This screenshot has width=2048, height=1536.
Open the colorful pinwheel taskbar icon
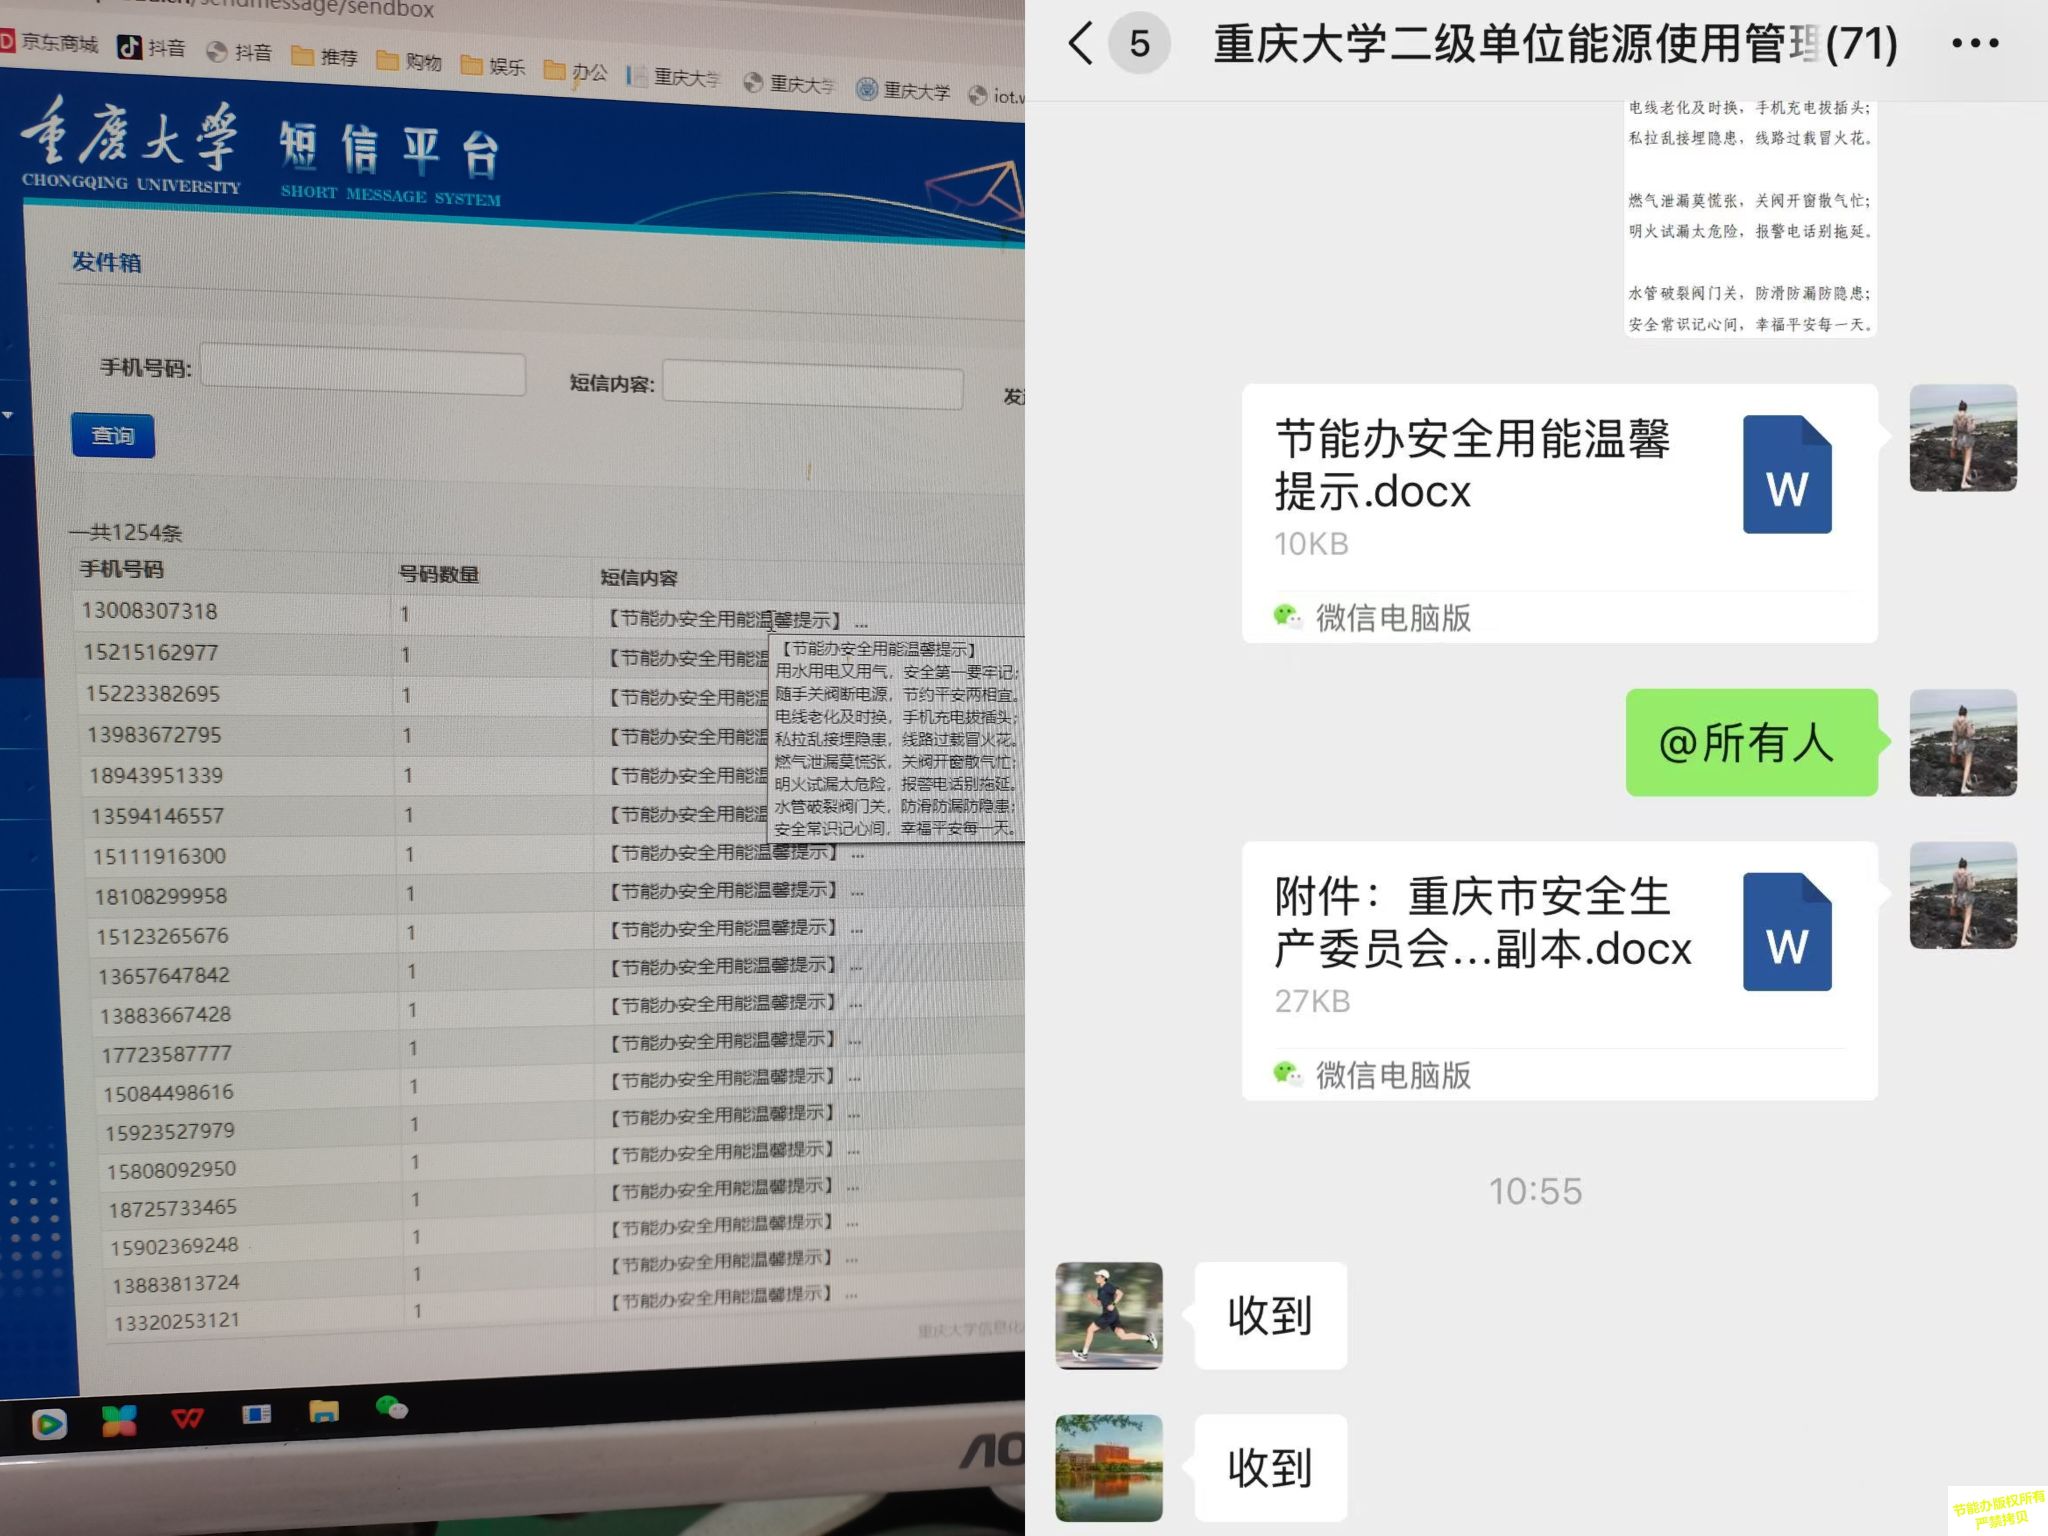pyautogui.click(x=119, y=1420)
